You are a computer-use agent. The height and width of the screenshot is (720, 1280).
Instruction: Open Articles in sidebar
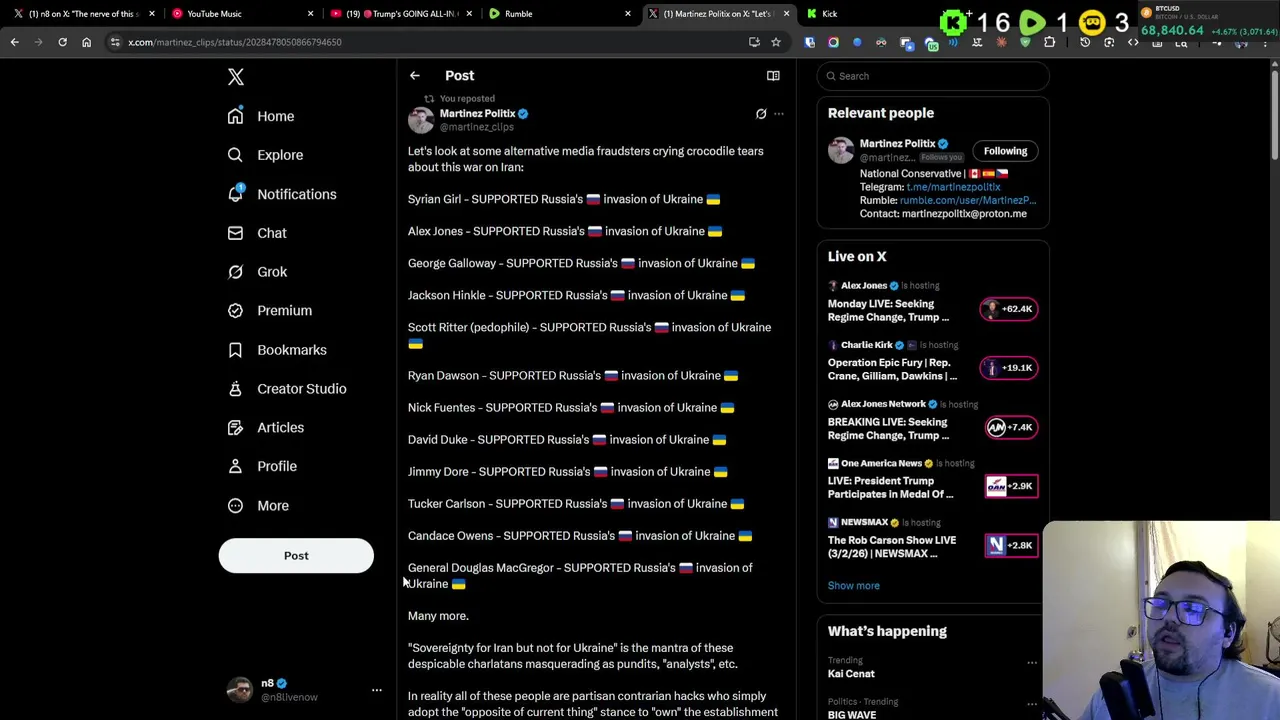[x=266, y=428]
